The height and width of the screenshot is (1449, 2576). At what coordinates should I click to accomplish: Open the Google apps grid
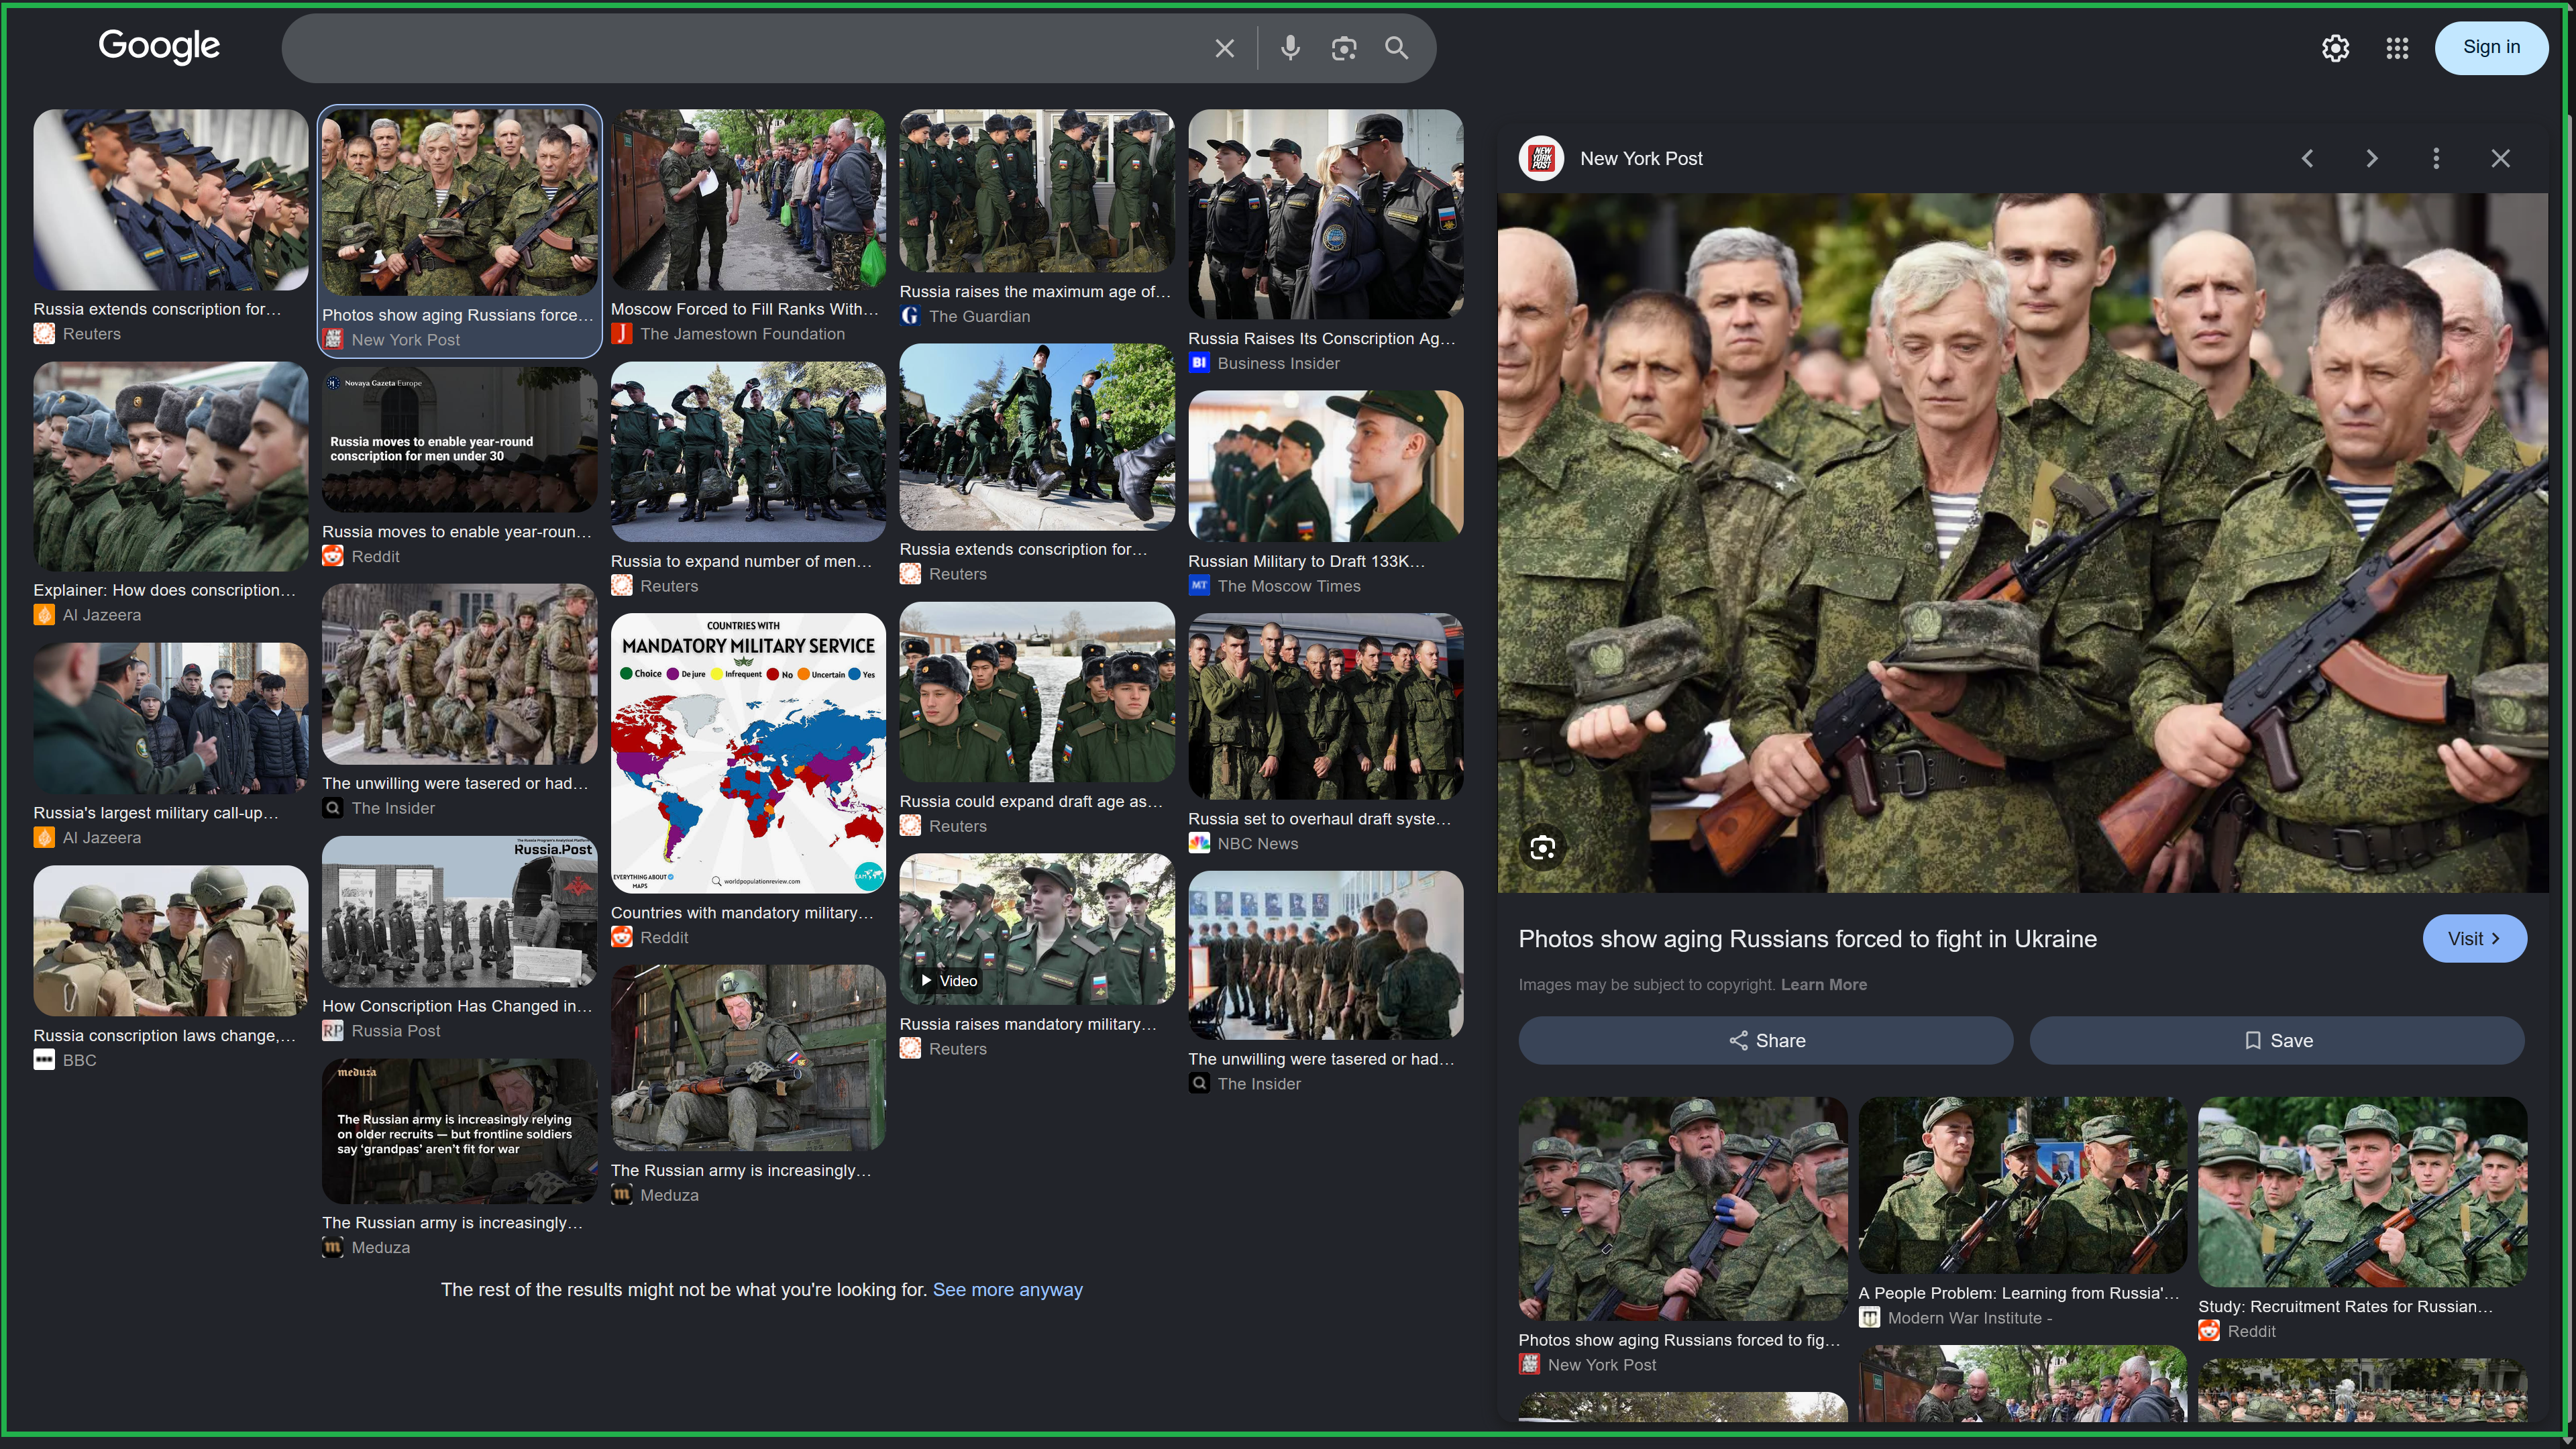2397,48
